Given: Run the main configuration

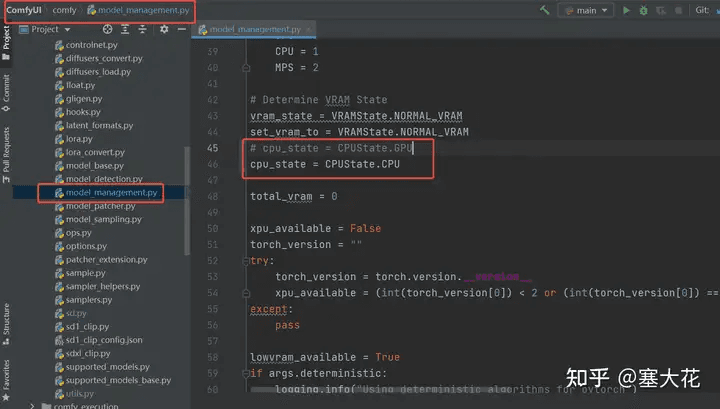Looking at the screenshot, I should 626,10.
